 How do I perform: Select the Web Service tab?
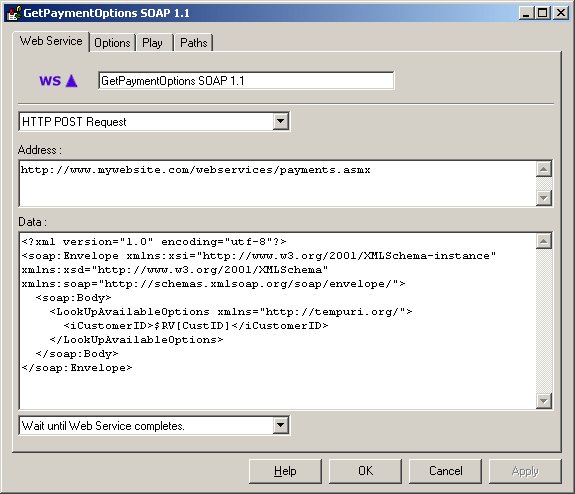pos(51,41)
